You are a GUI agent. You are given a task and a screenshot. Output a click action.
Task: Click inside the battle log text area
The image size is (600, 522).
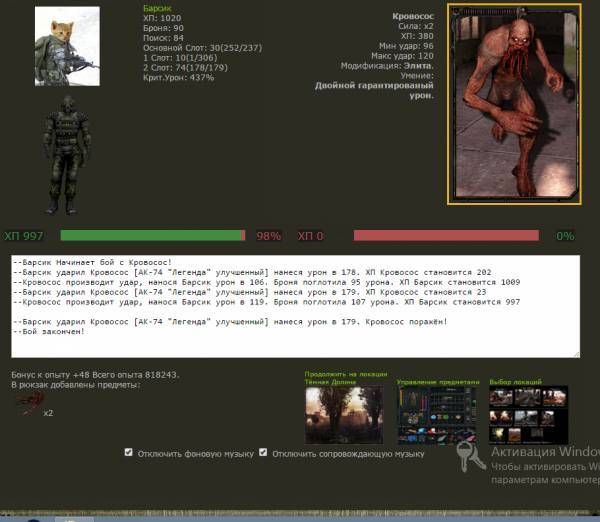[x=295, y=306]
